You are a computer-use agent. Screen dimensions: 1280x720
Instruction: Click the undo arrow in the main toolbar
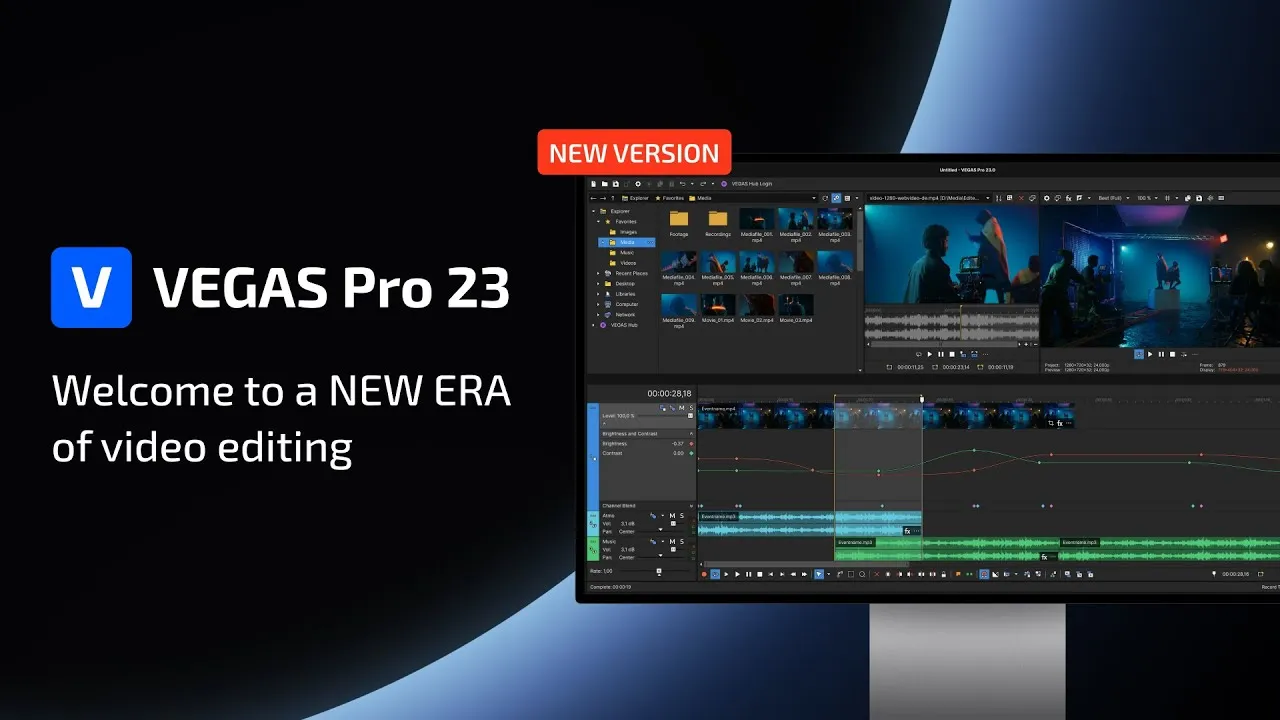(682, 184)
